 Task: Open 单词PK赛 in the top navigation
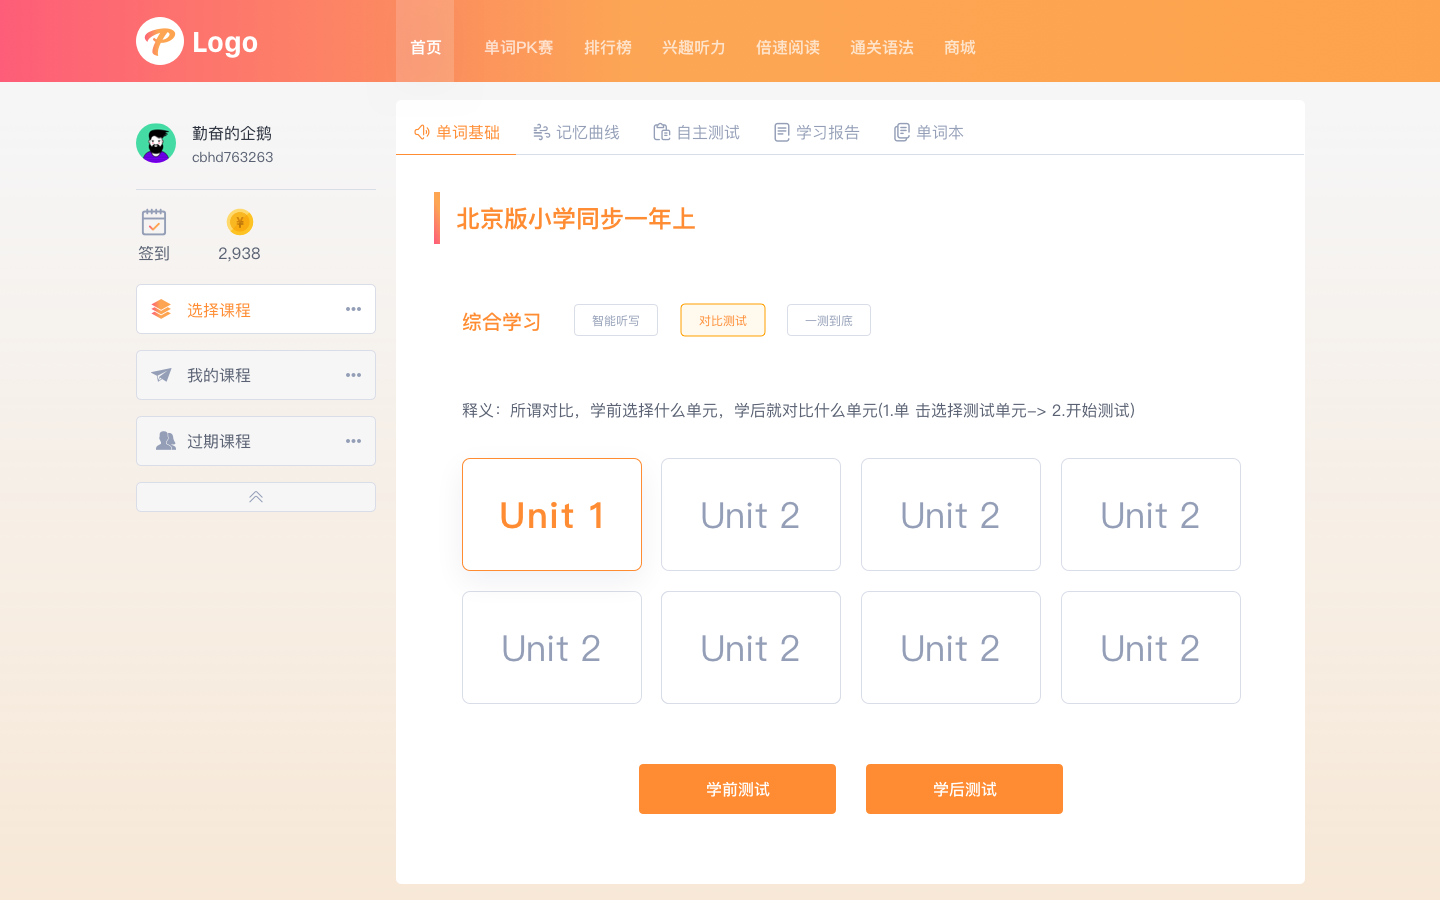point(519,47)
